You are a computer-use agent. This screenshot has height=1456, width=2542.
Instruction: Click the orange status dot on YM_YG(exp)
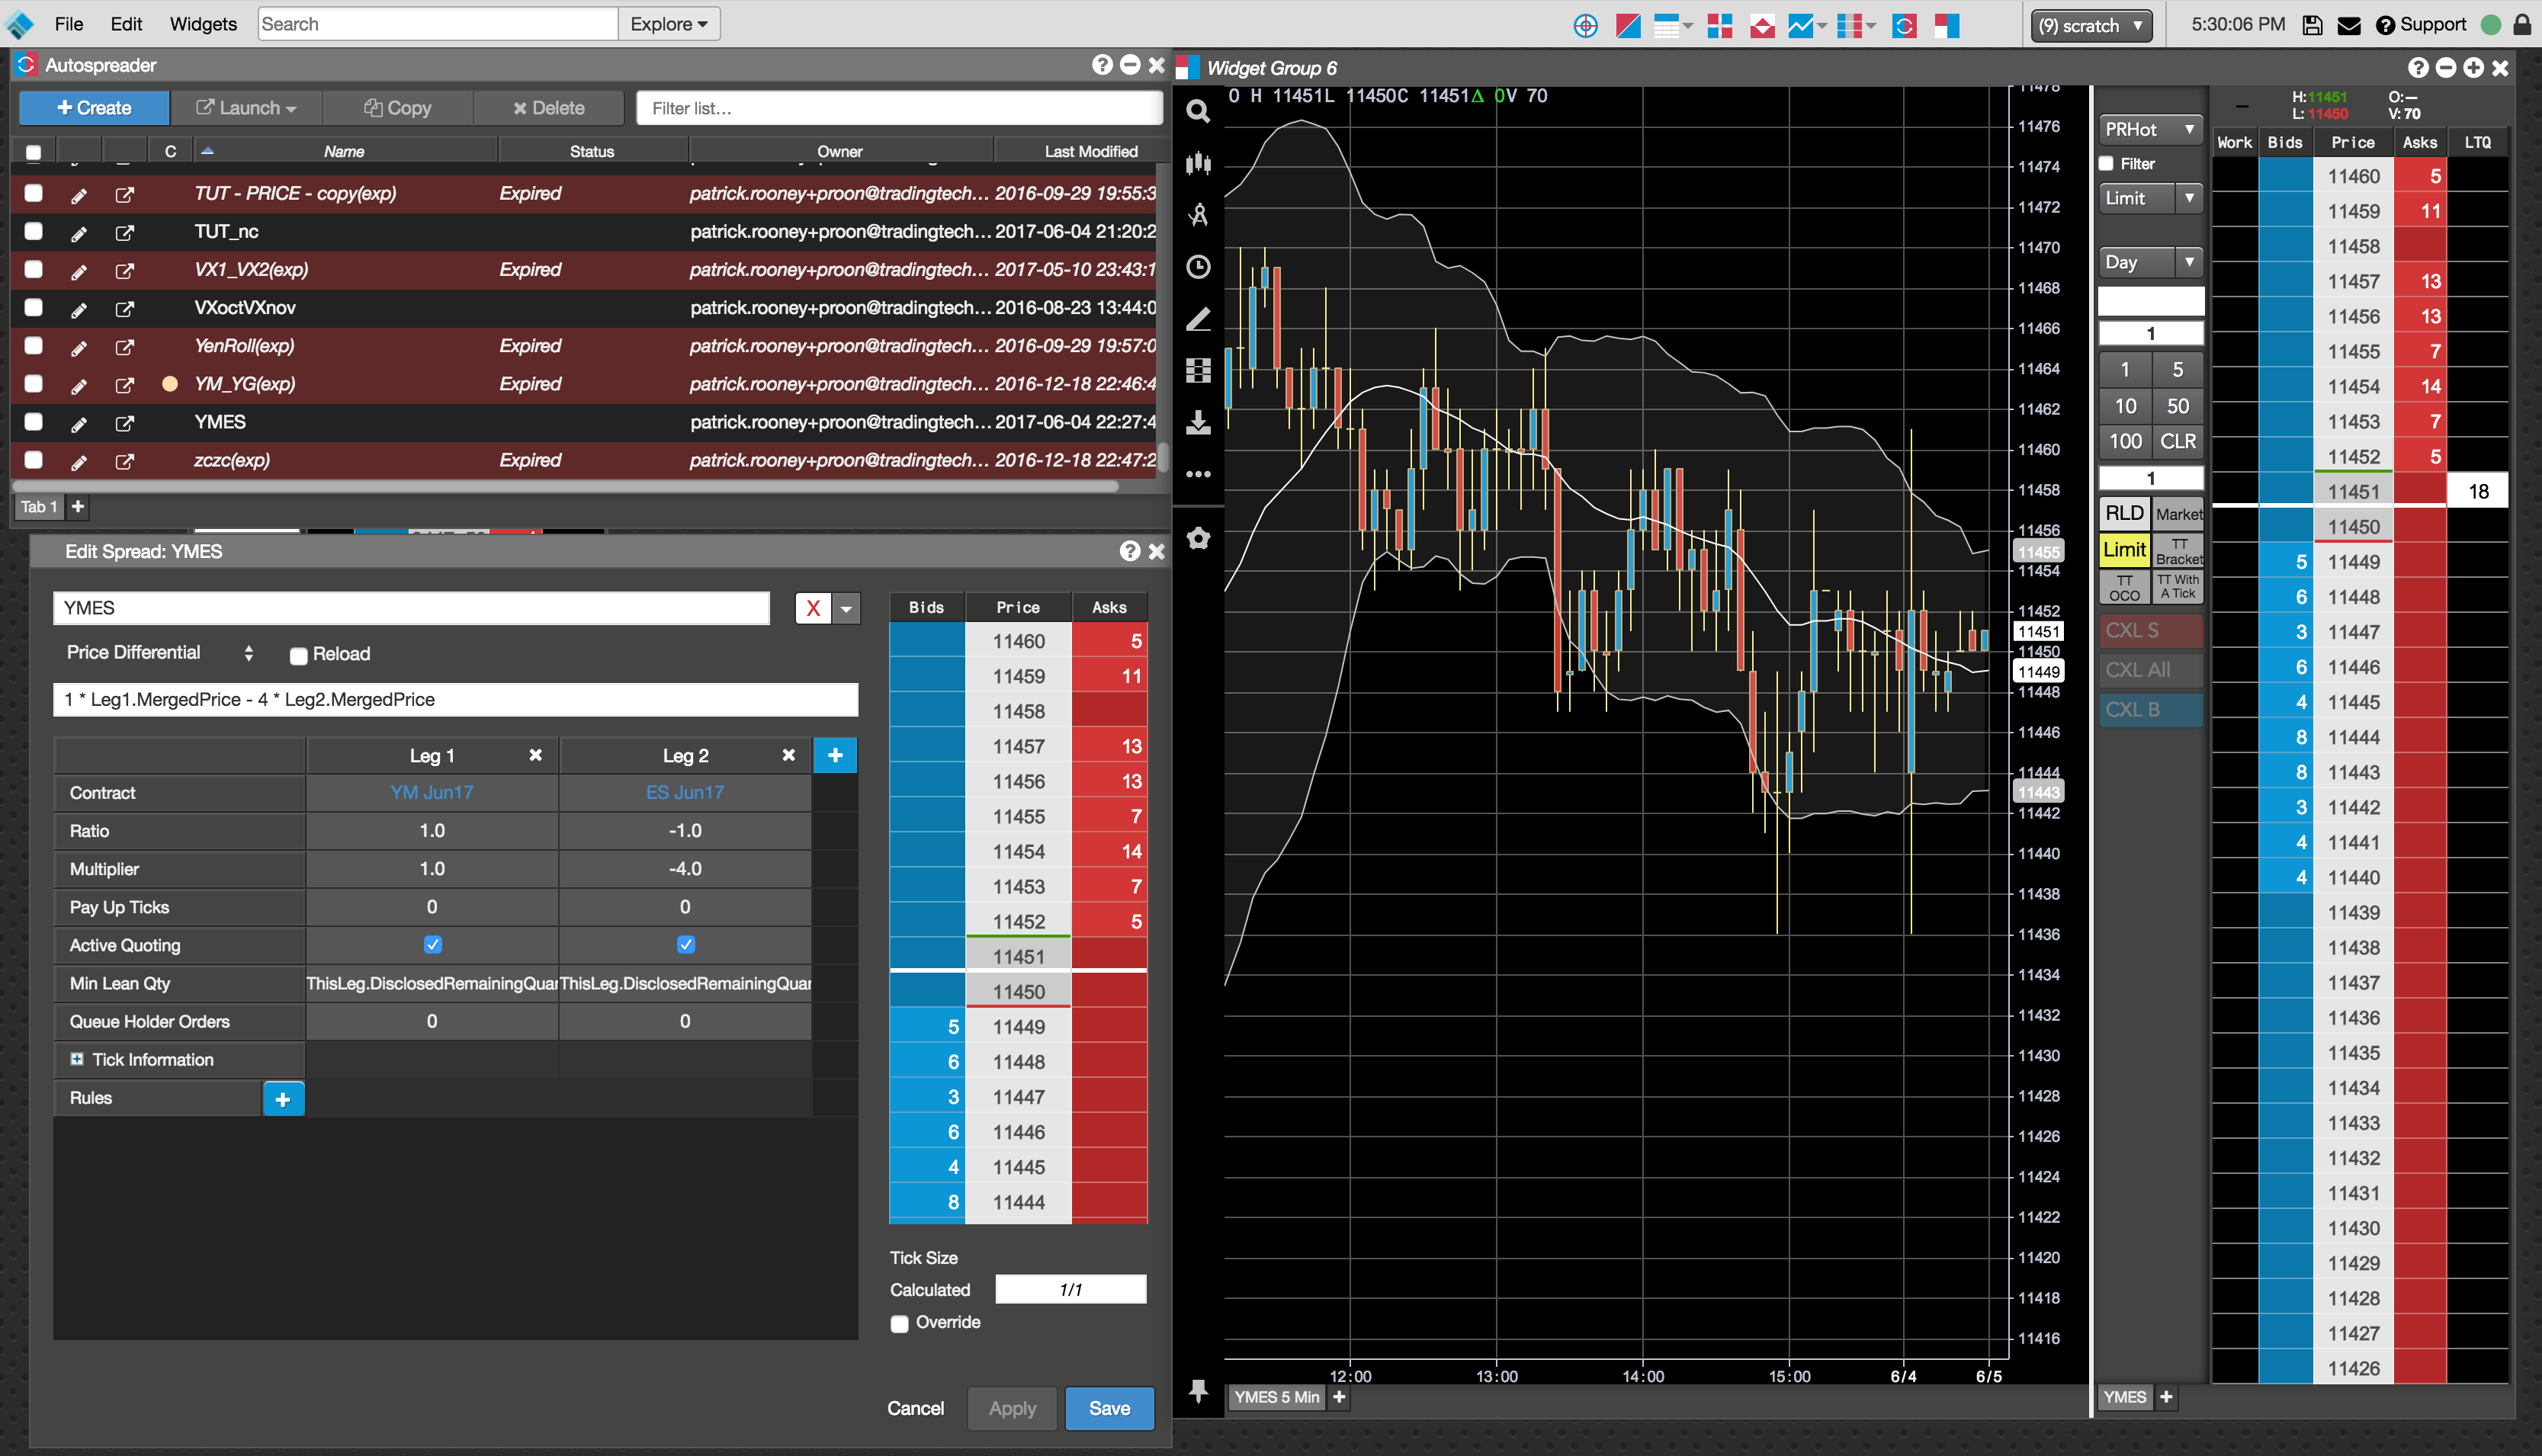pyautogui.click(x=170, y=384)
